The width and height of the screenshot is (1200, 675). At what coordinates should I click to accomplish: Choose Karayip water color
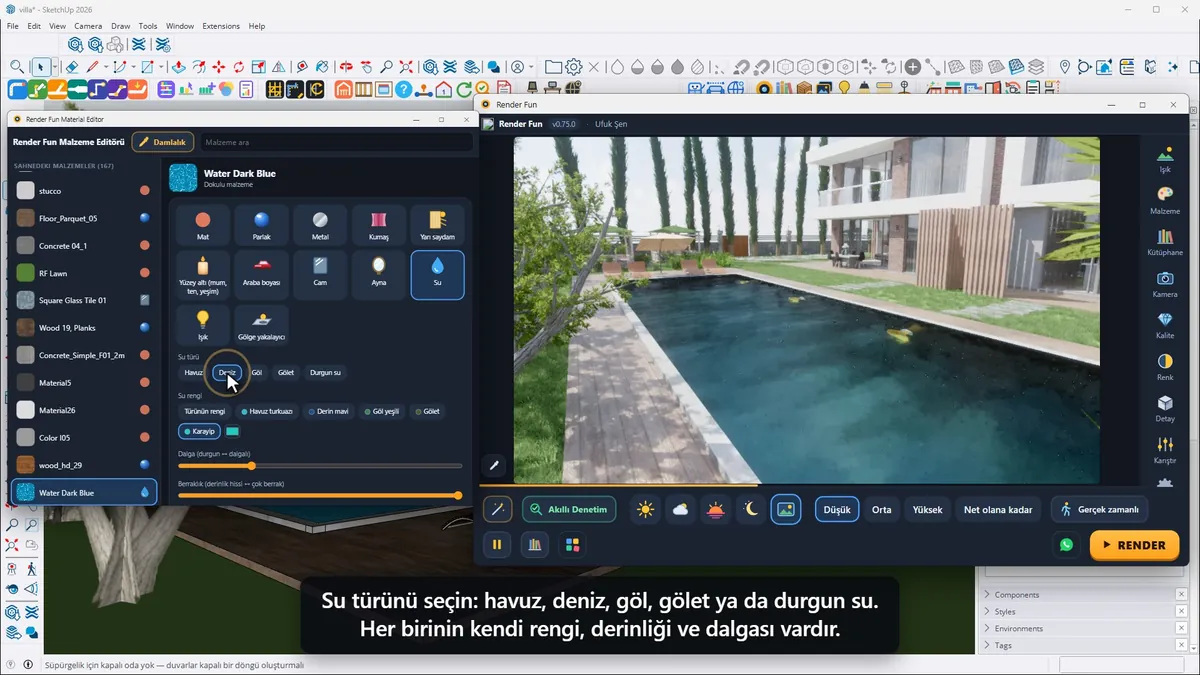[199, 431]
